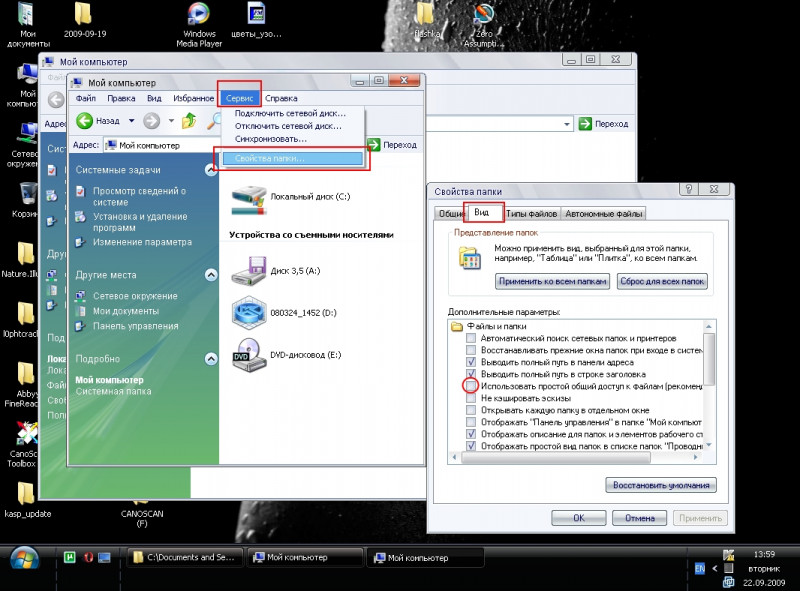Open Установка и удаление программ link
Screen dimensions: 800x591
pos(140,222)
